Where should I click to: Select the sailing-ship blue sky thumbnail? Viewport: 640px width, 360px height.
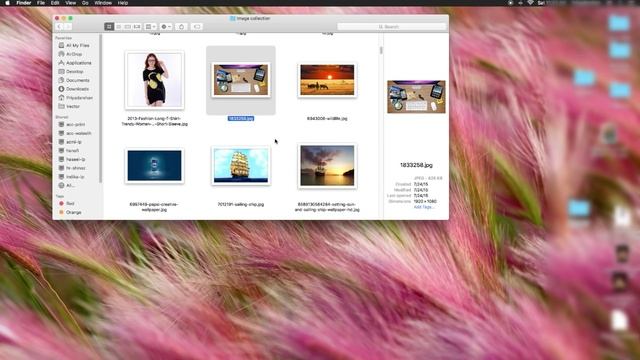(241, 166)
